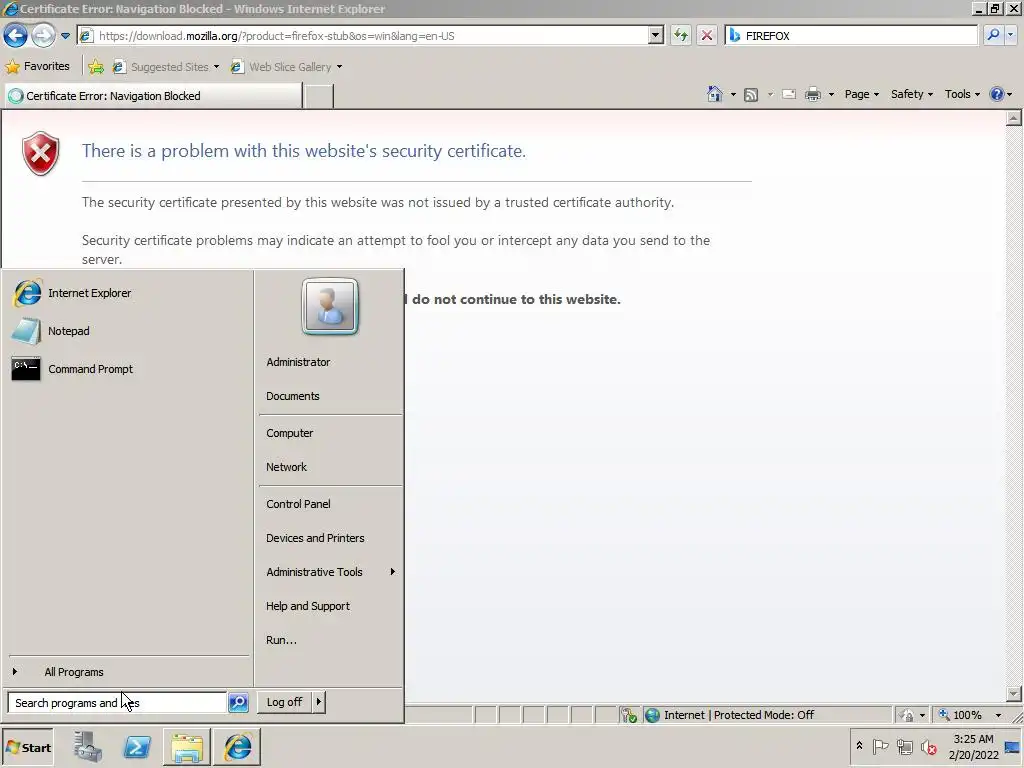1024x768 pixels.
Task: Expand Web Slice Gallery dropdown arrow
Action: [339, 67]
